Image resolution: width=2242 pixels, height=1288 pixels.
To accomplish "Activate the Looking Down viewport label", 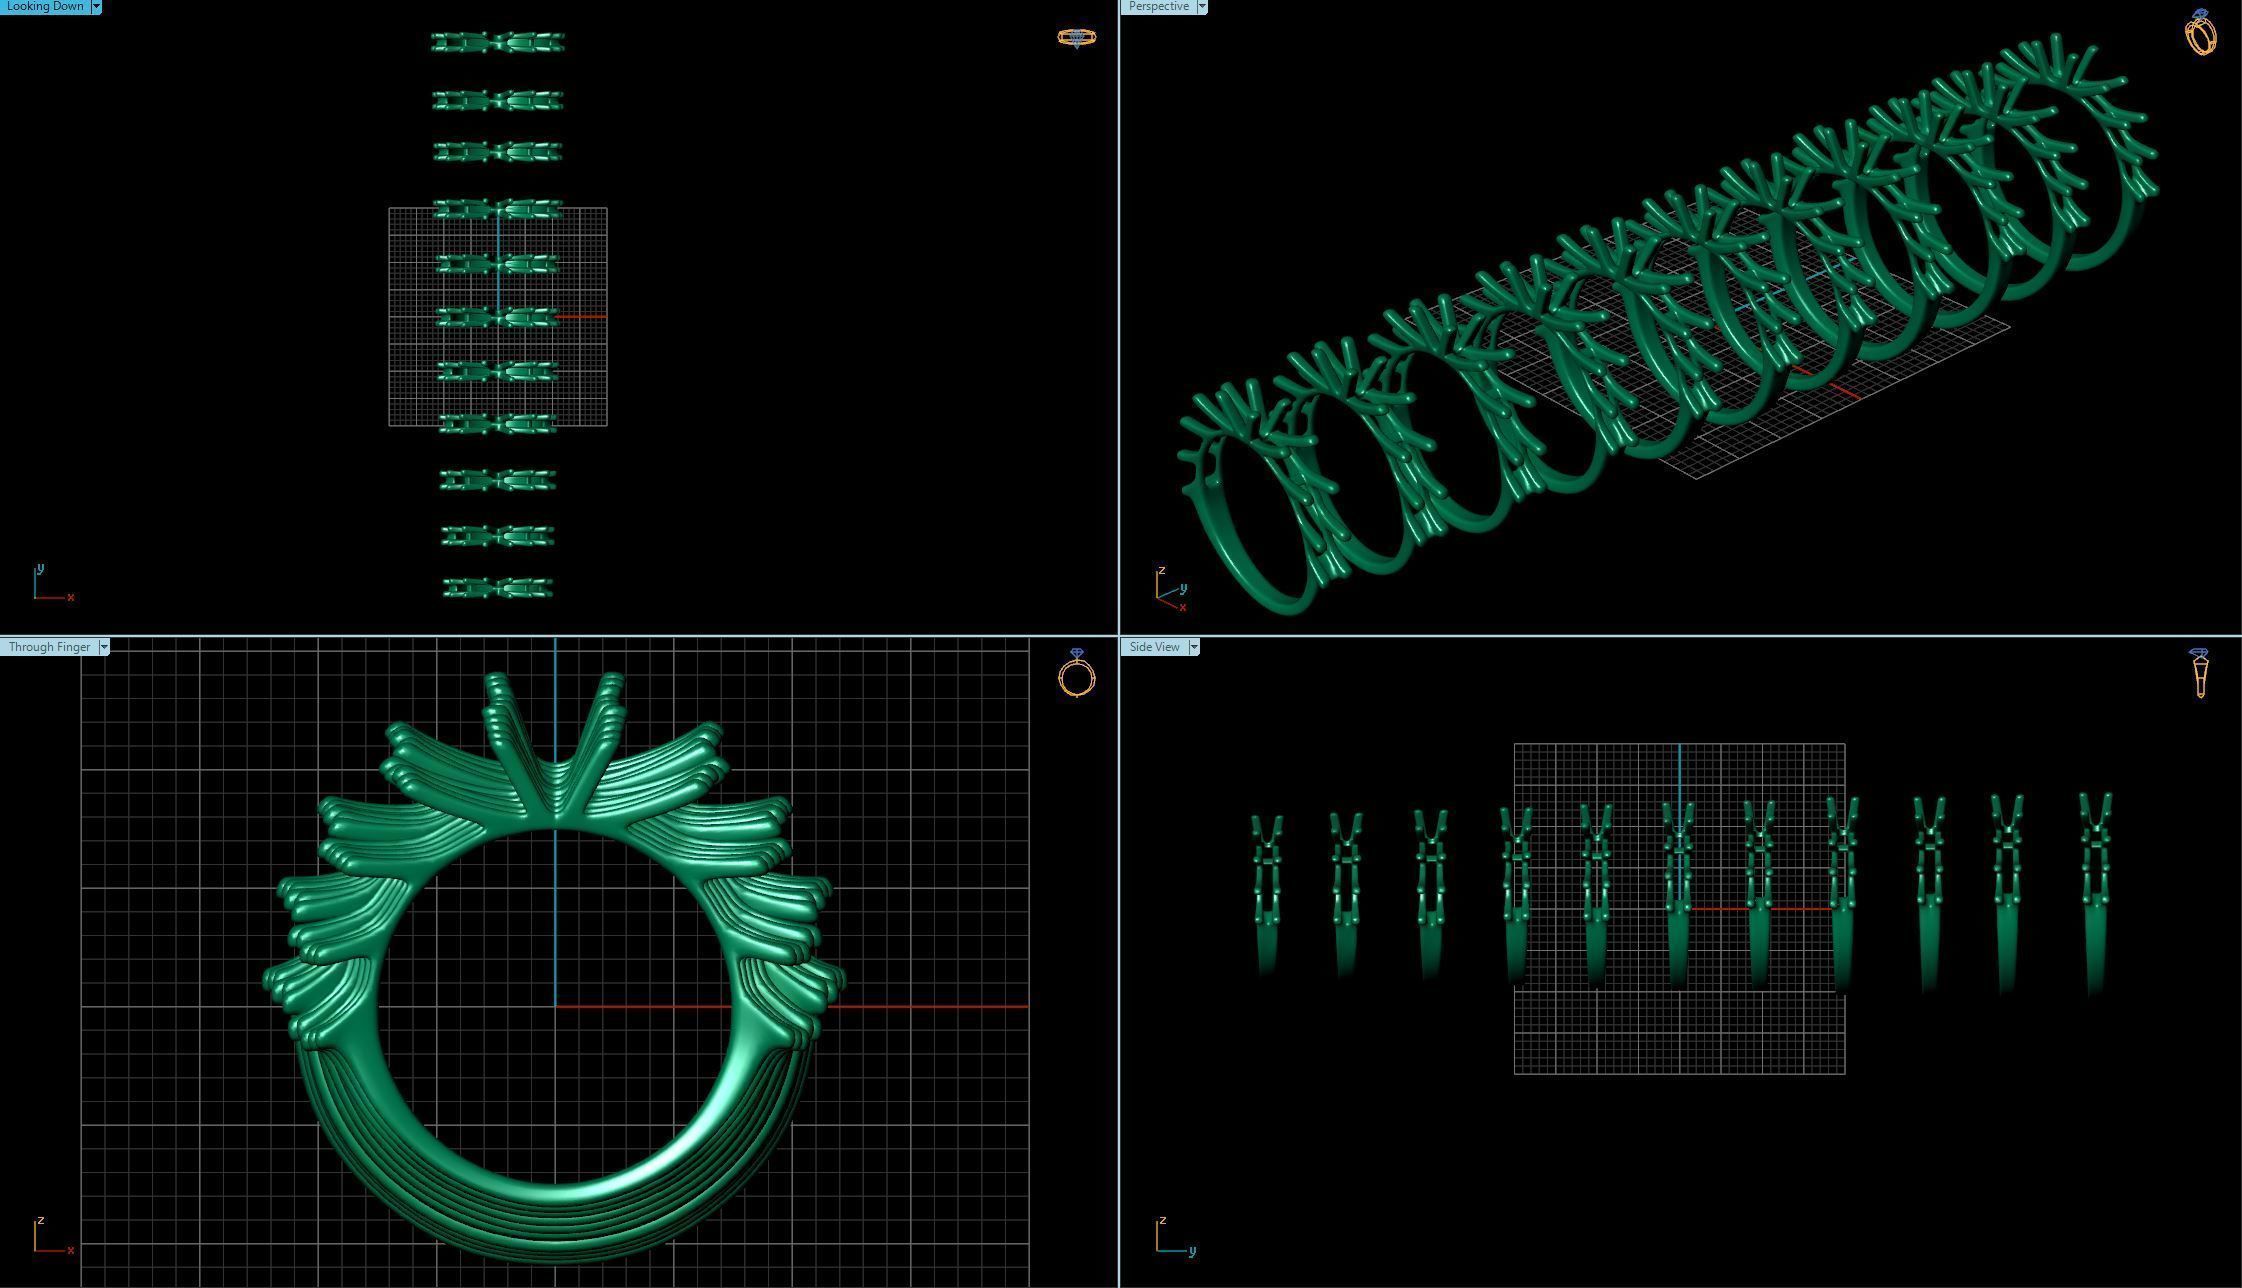I will click(45, 6).
